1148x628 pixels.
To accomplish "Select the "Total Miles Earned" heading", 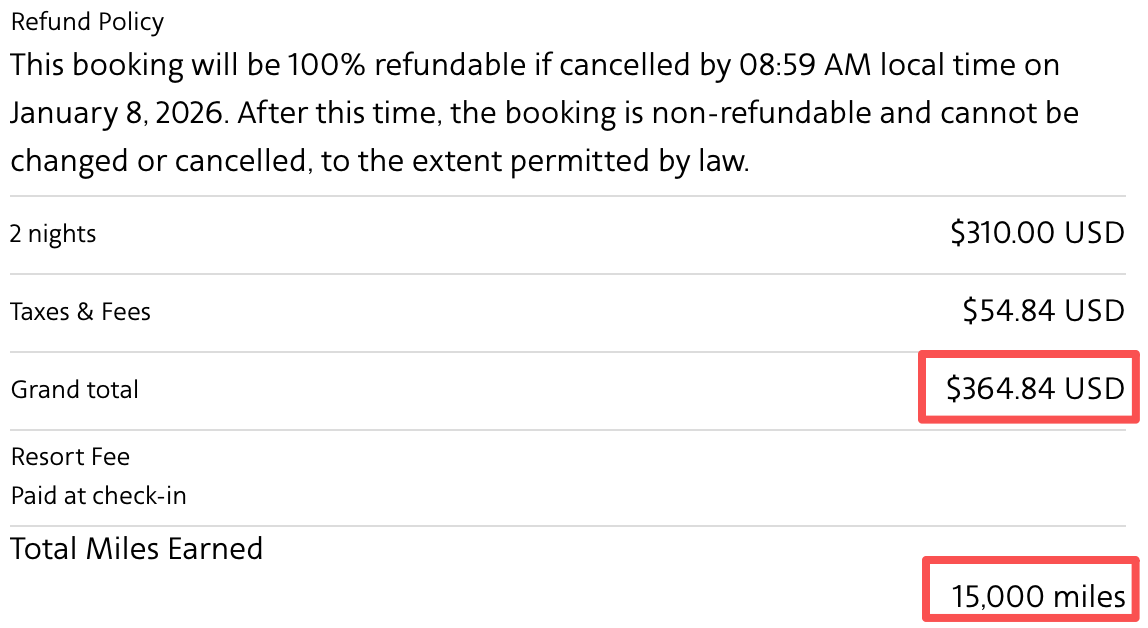I will point(137,548).
